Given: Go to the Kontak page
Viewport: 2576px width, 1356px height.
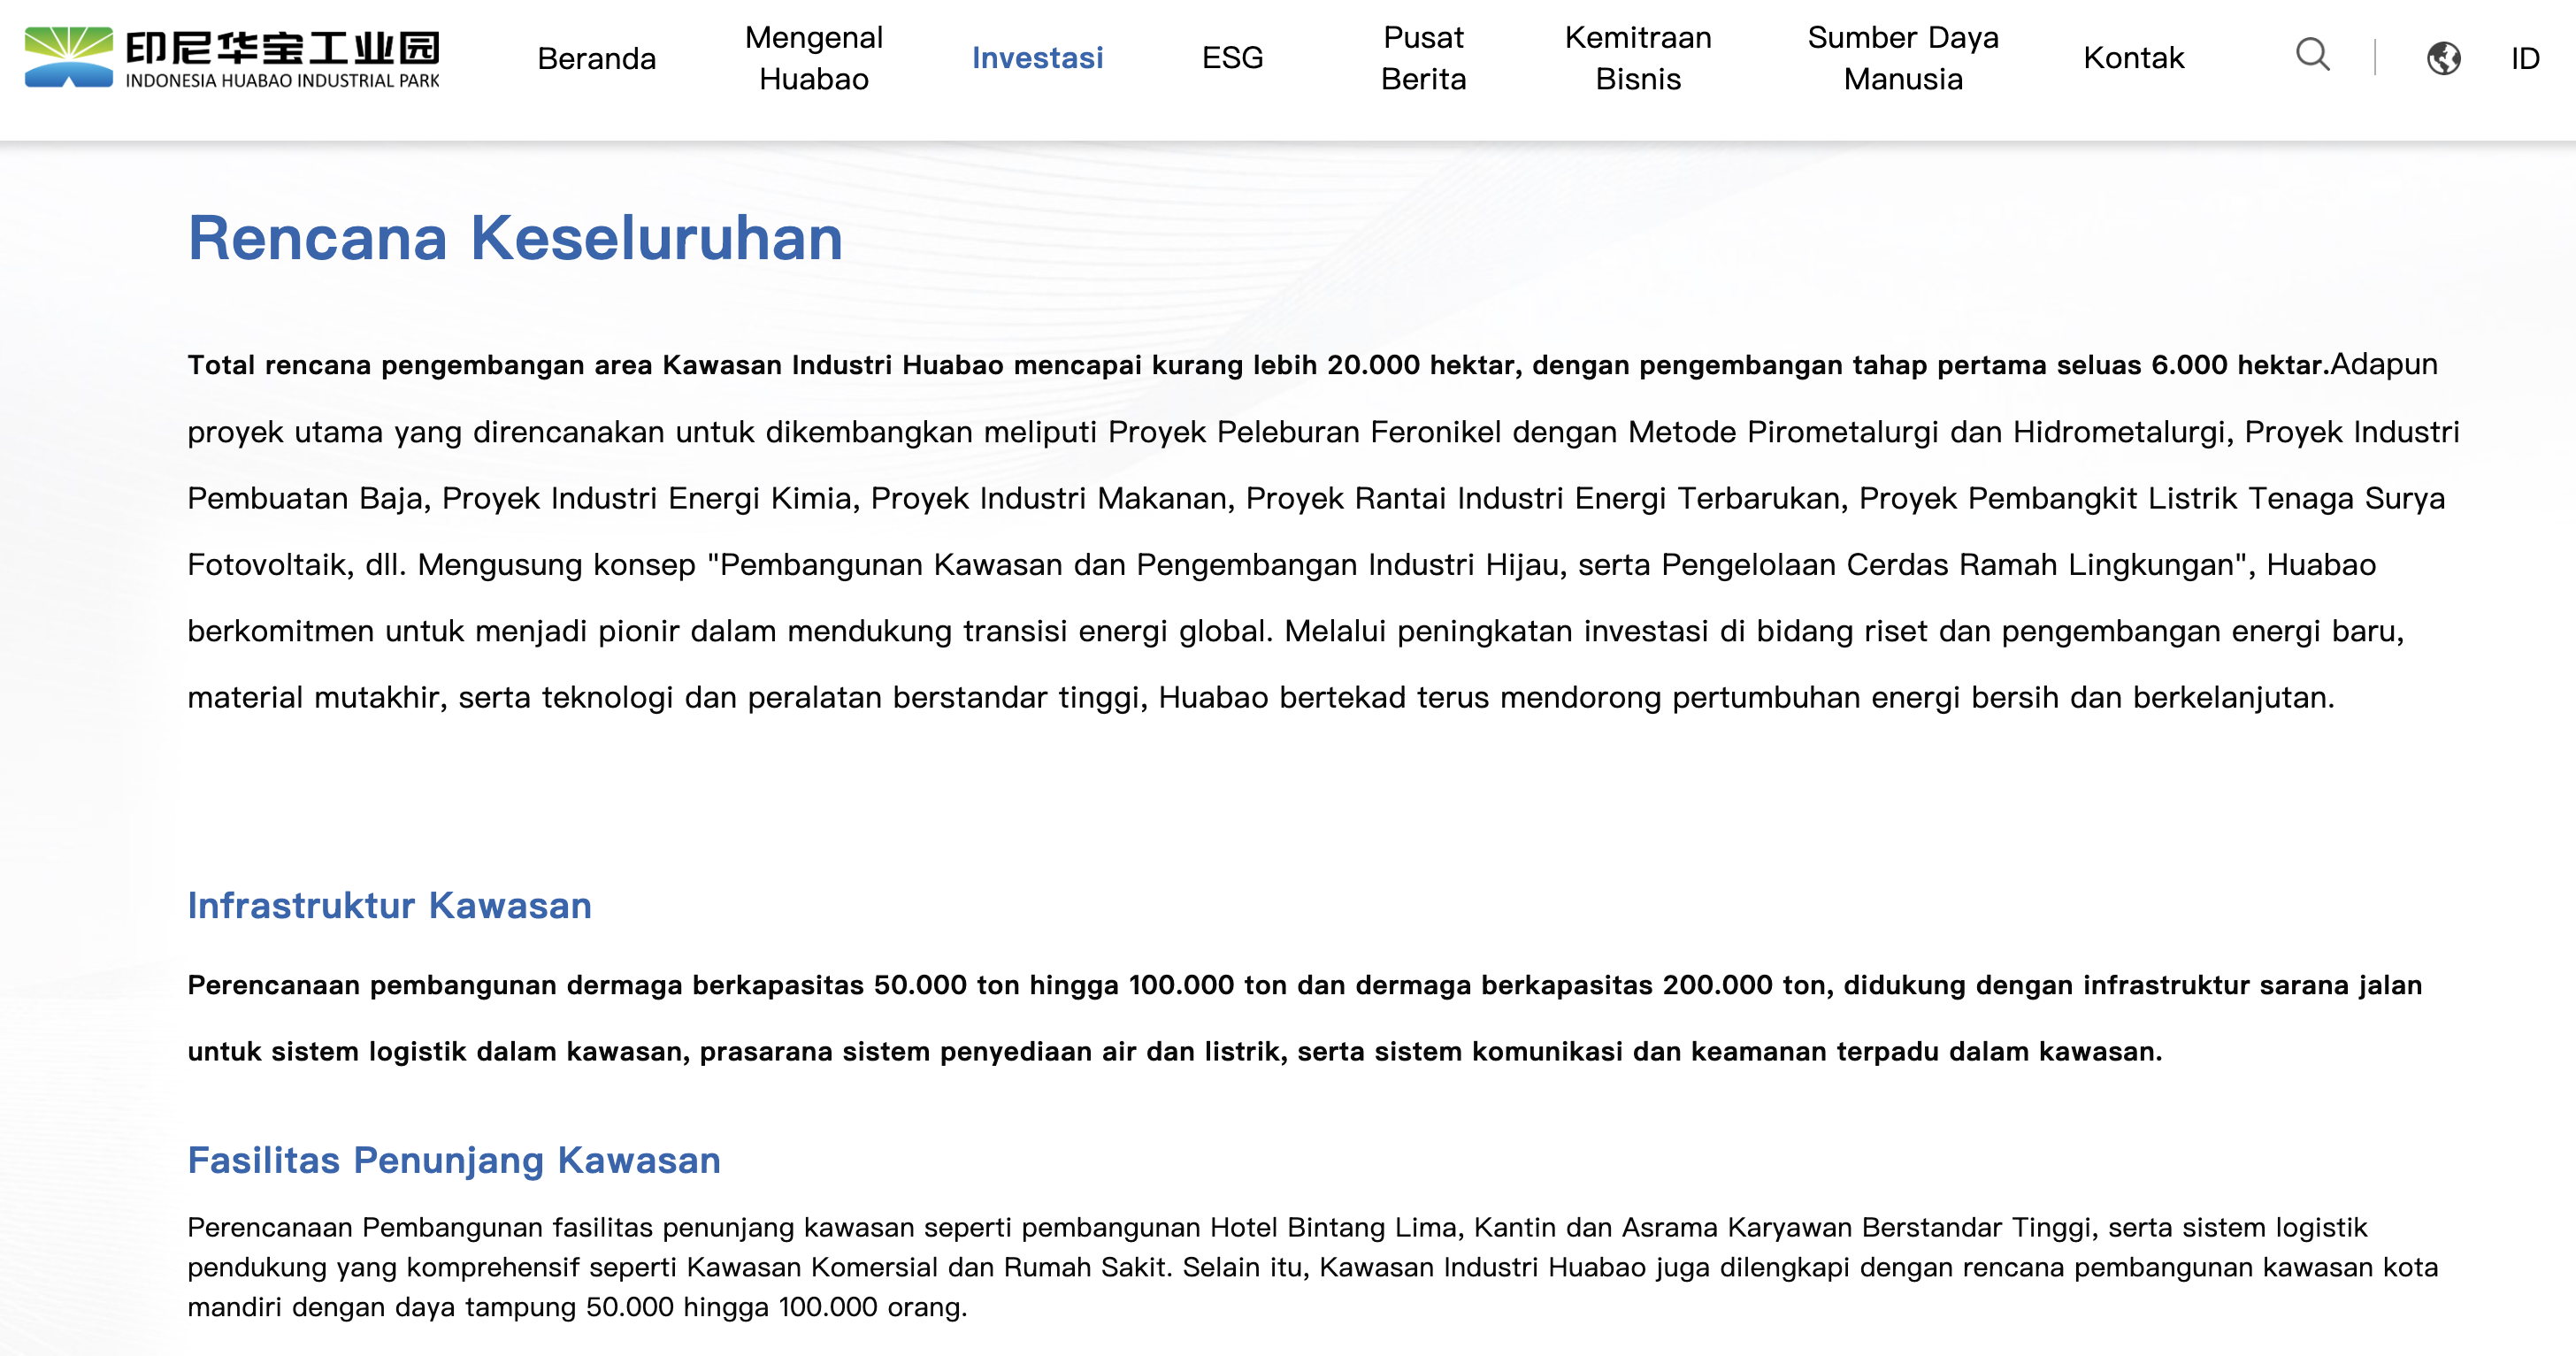Looking at the screenshot, I should pyautogui.click(x=2133, y=58).
